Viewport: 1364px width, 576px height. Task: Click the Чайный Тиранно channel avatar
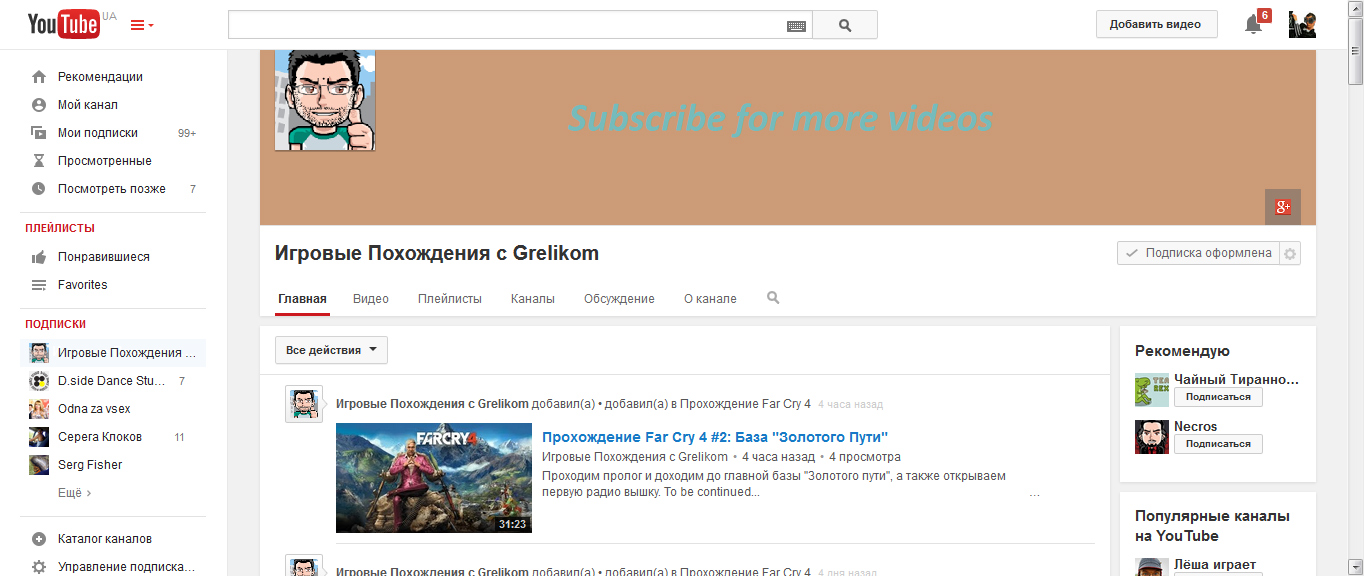pyautogui.click(x=1152, y=390)
